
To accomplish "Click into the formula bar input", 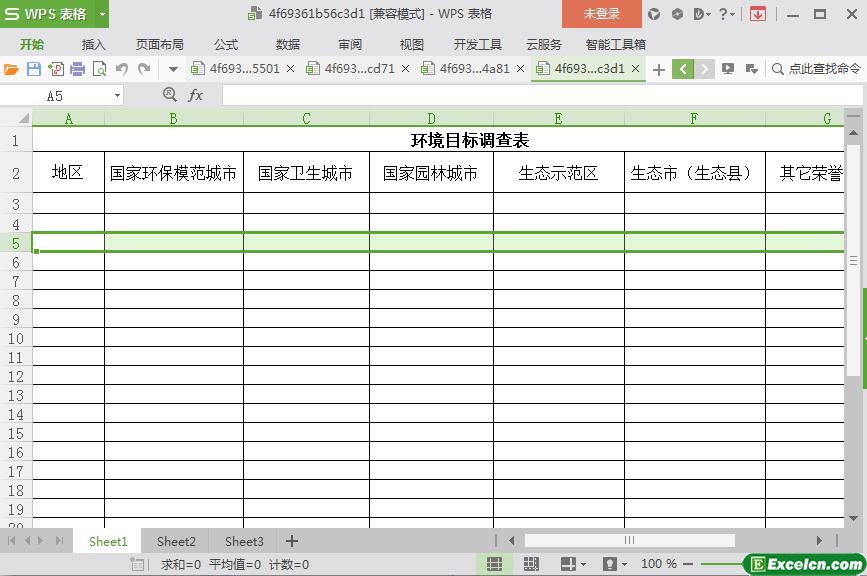I will pyautogui.click(x=542, y=96).
